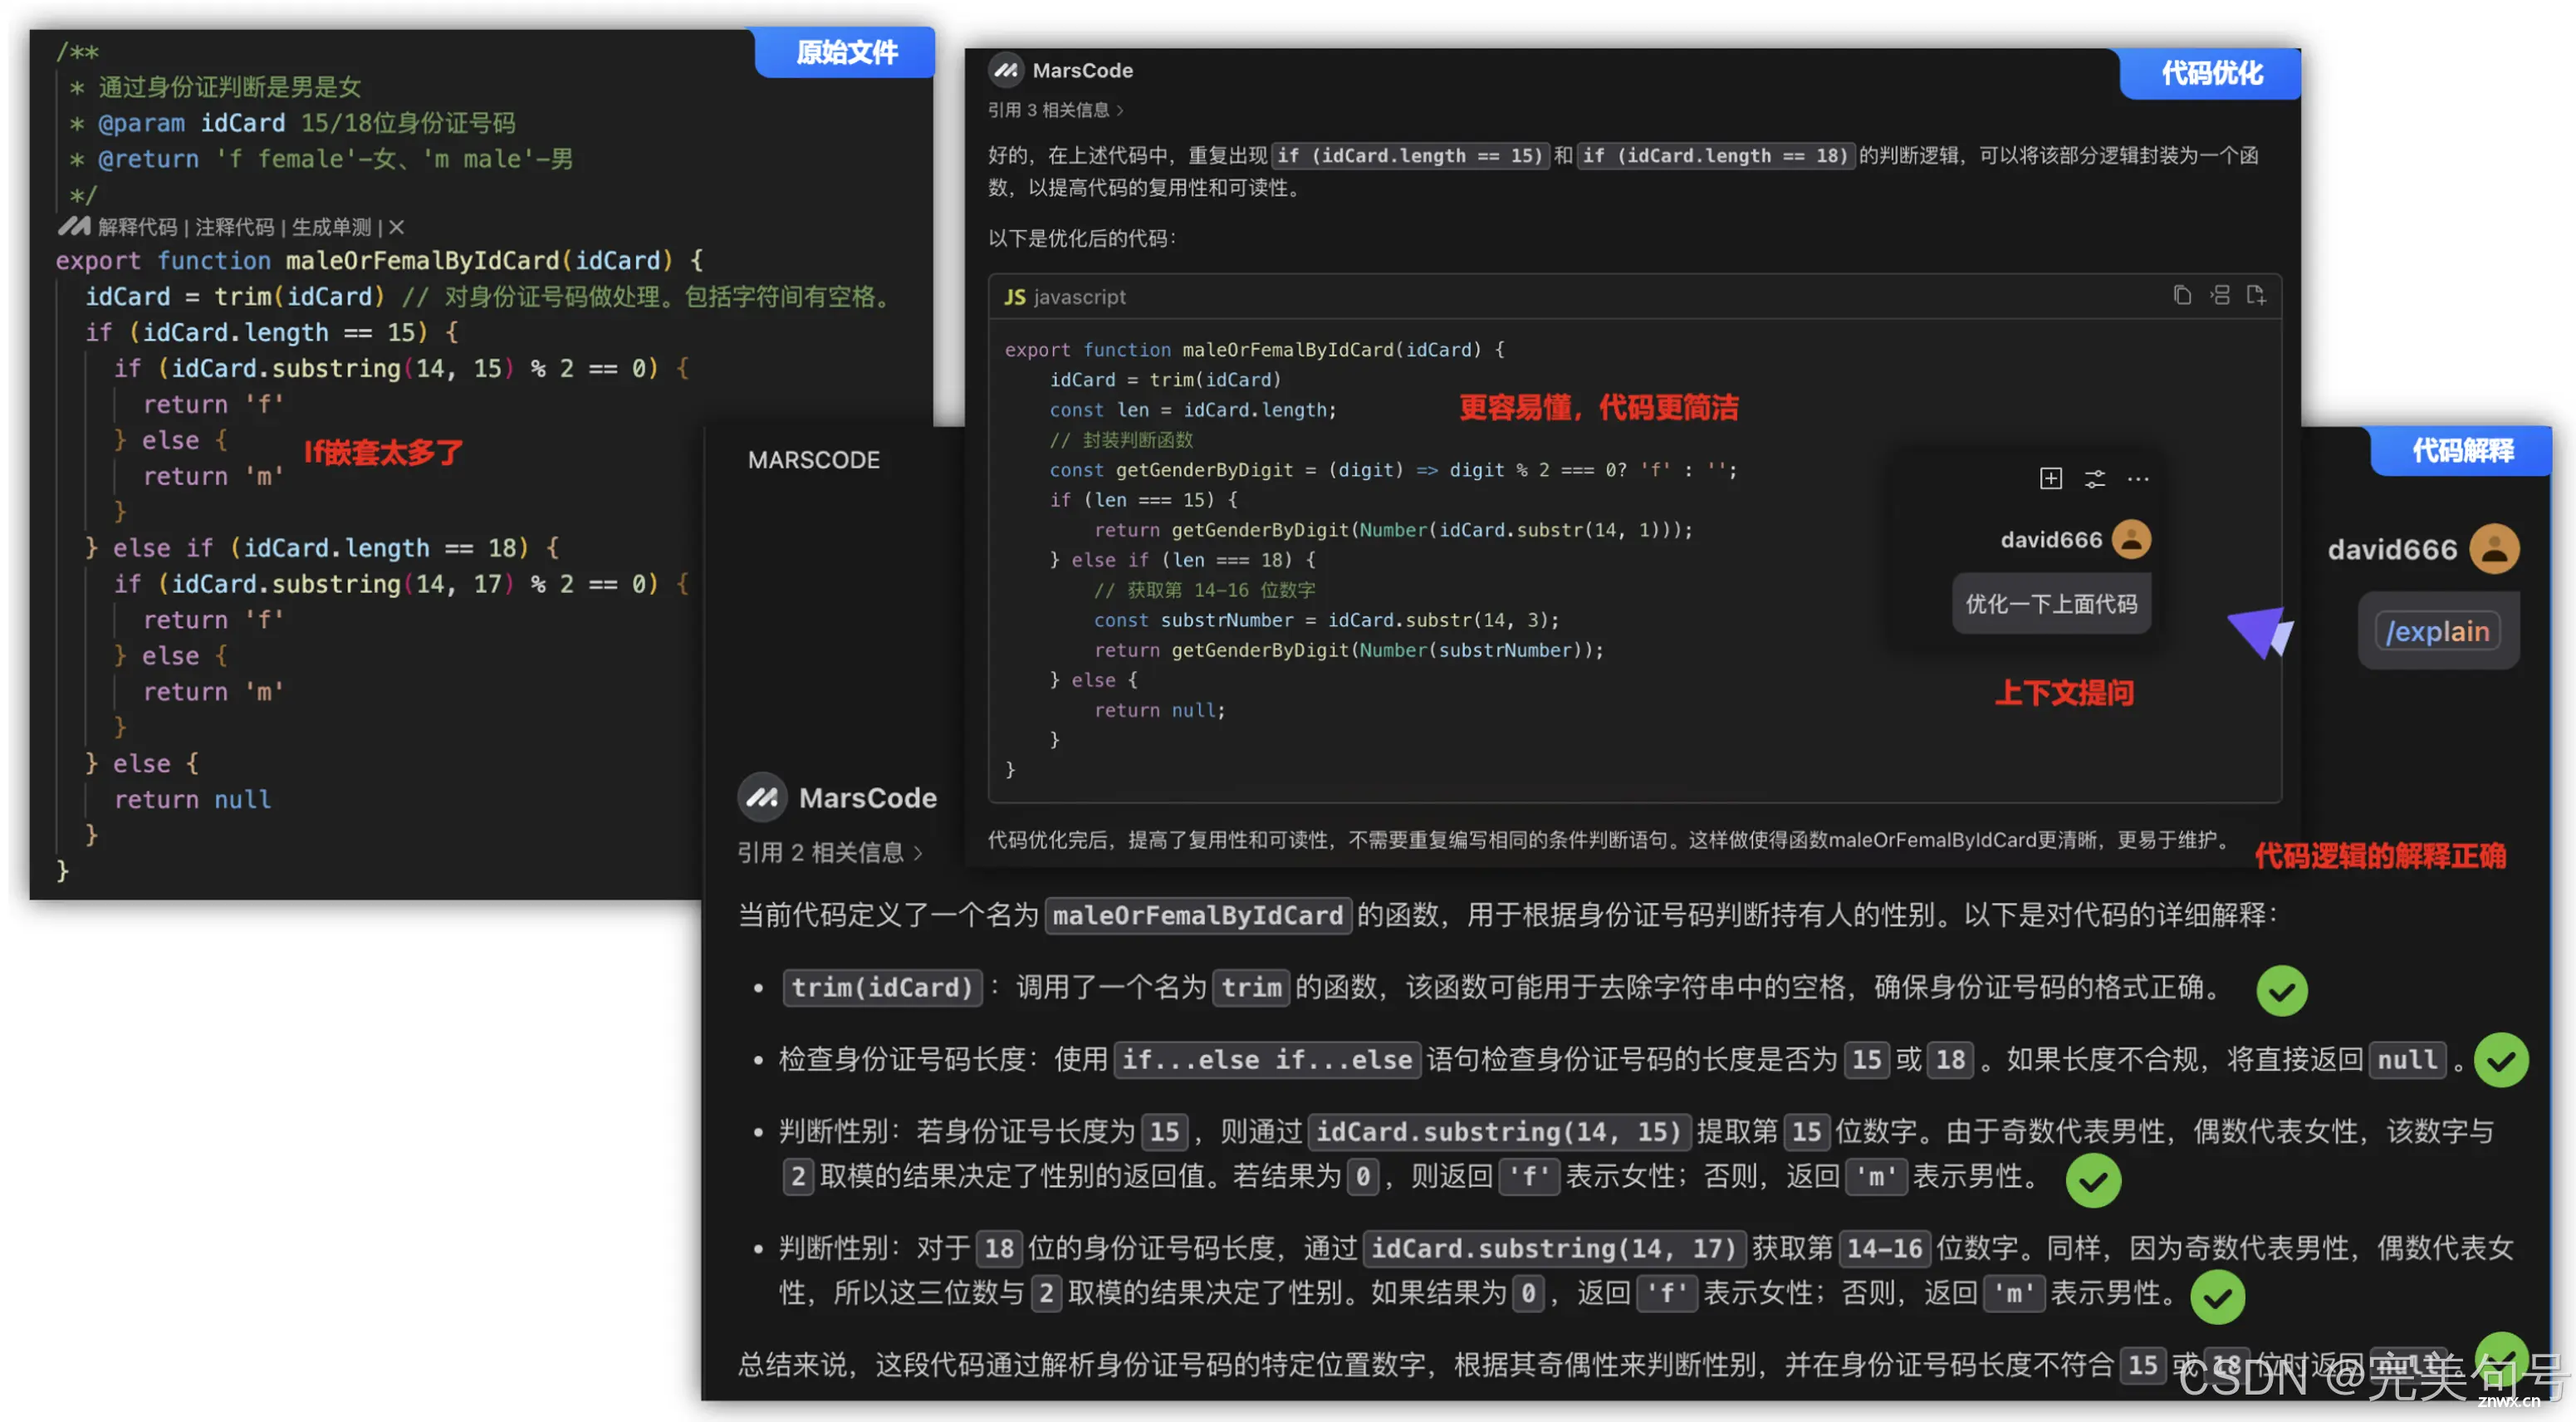Click 以下是优化后的代码 text
This screenshot has height=1422, width=2576.
(1081, 238)
